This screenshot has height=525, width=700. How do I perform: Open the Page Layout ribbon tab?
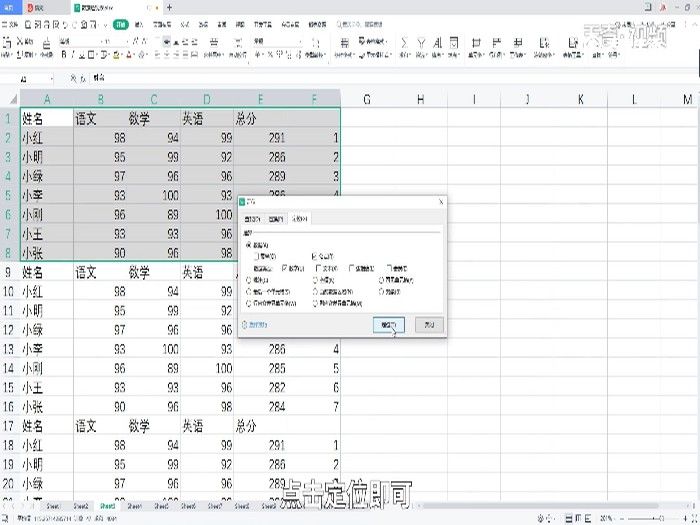(162, 25)
